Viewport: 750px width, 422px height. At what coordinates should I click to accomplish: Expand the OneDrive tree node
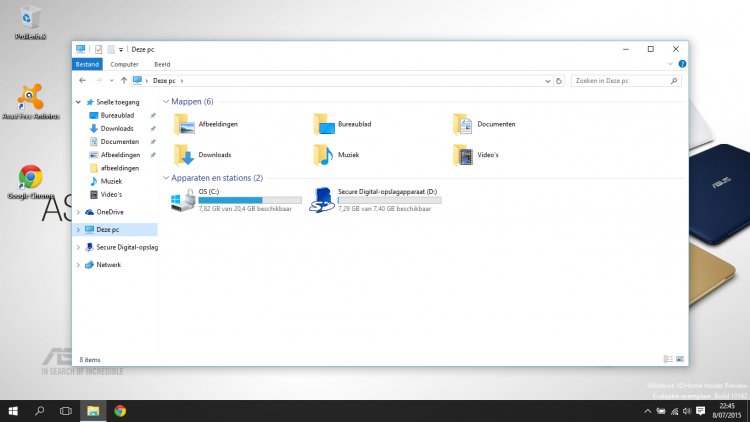tap(79, 212)
